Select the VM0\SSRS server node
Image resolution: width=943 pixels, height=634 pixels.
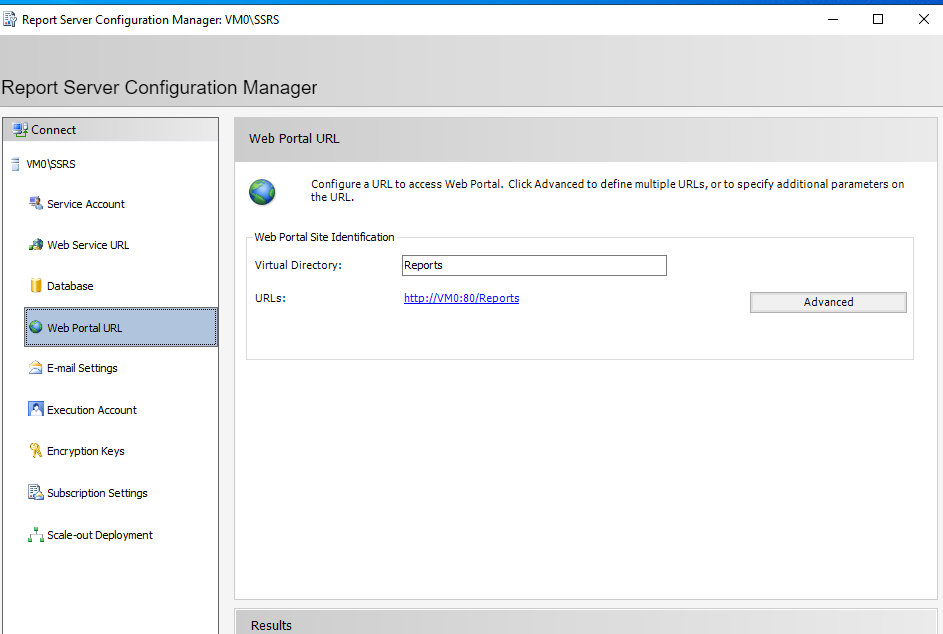pos(51,164)
